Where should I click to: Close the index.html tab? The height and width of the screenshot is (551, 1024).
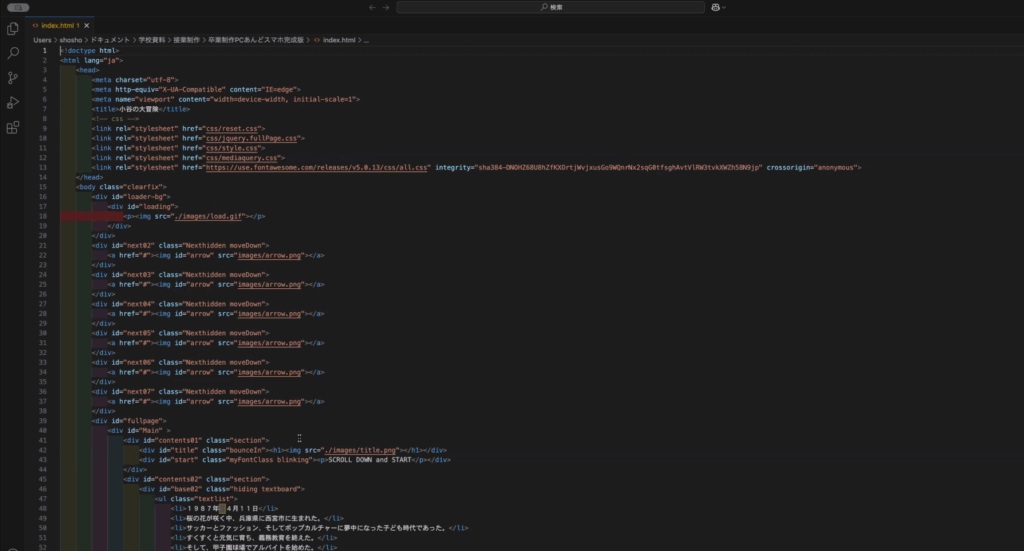87,24
